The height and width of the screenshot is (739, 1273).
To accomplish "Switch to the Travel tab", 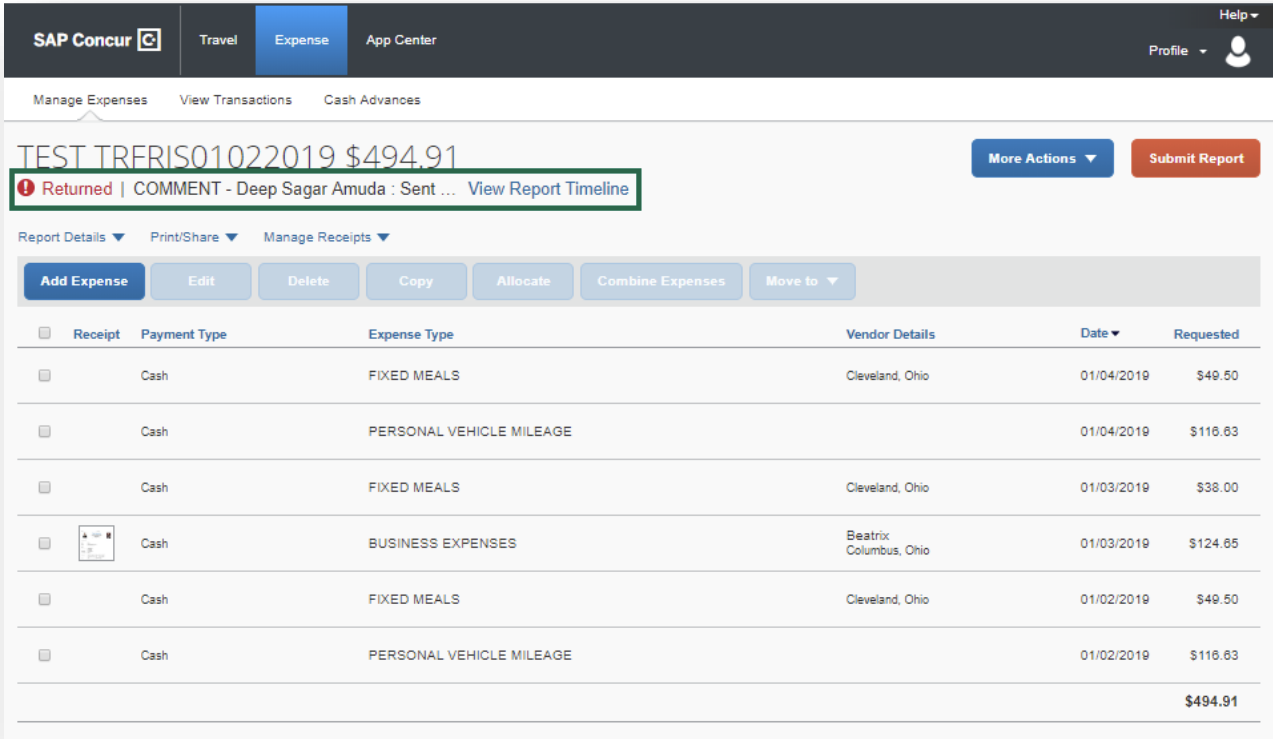I will tap(218, 41).
